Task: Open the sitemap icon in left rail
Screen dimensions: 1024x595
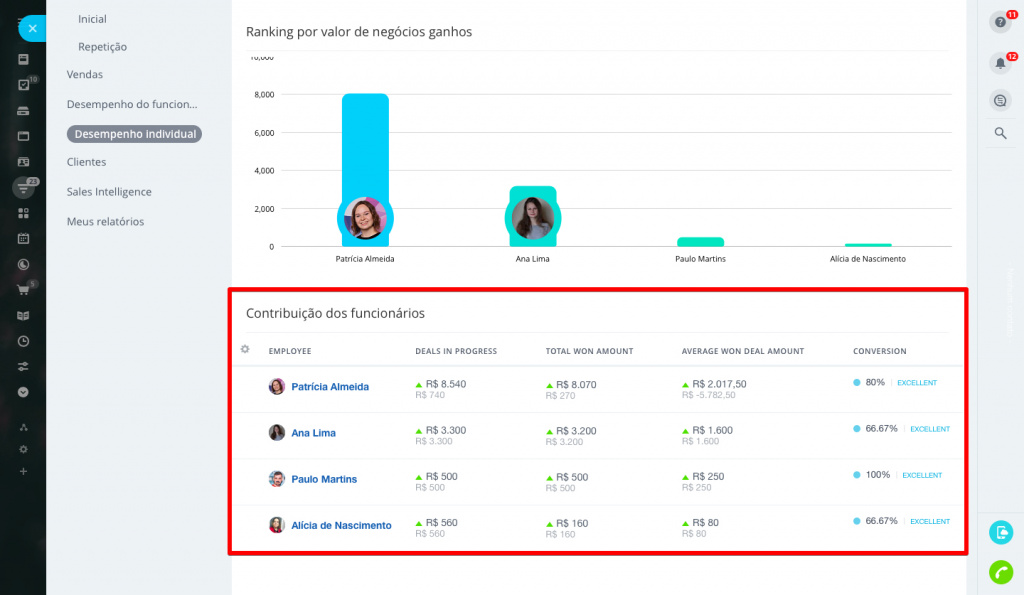Action: coord(24,428)
